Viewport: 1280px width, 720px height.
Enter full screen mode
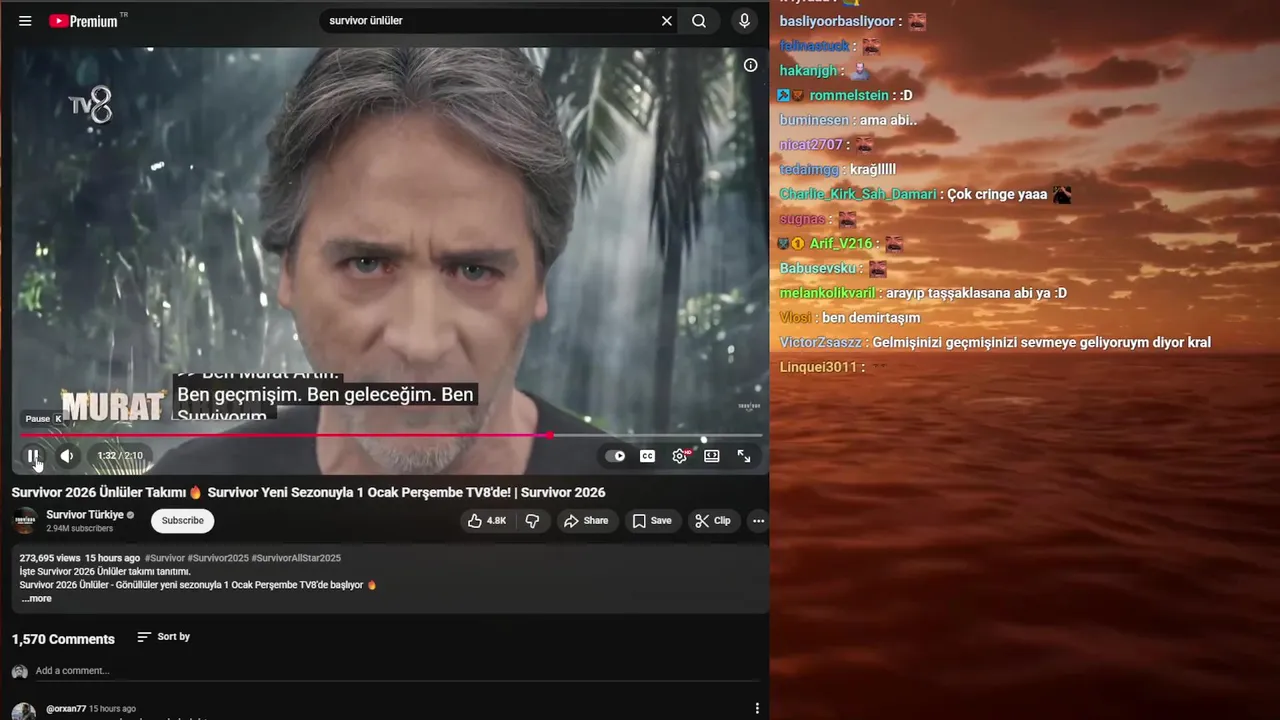tap(744, 456)
